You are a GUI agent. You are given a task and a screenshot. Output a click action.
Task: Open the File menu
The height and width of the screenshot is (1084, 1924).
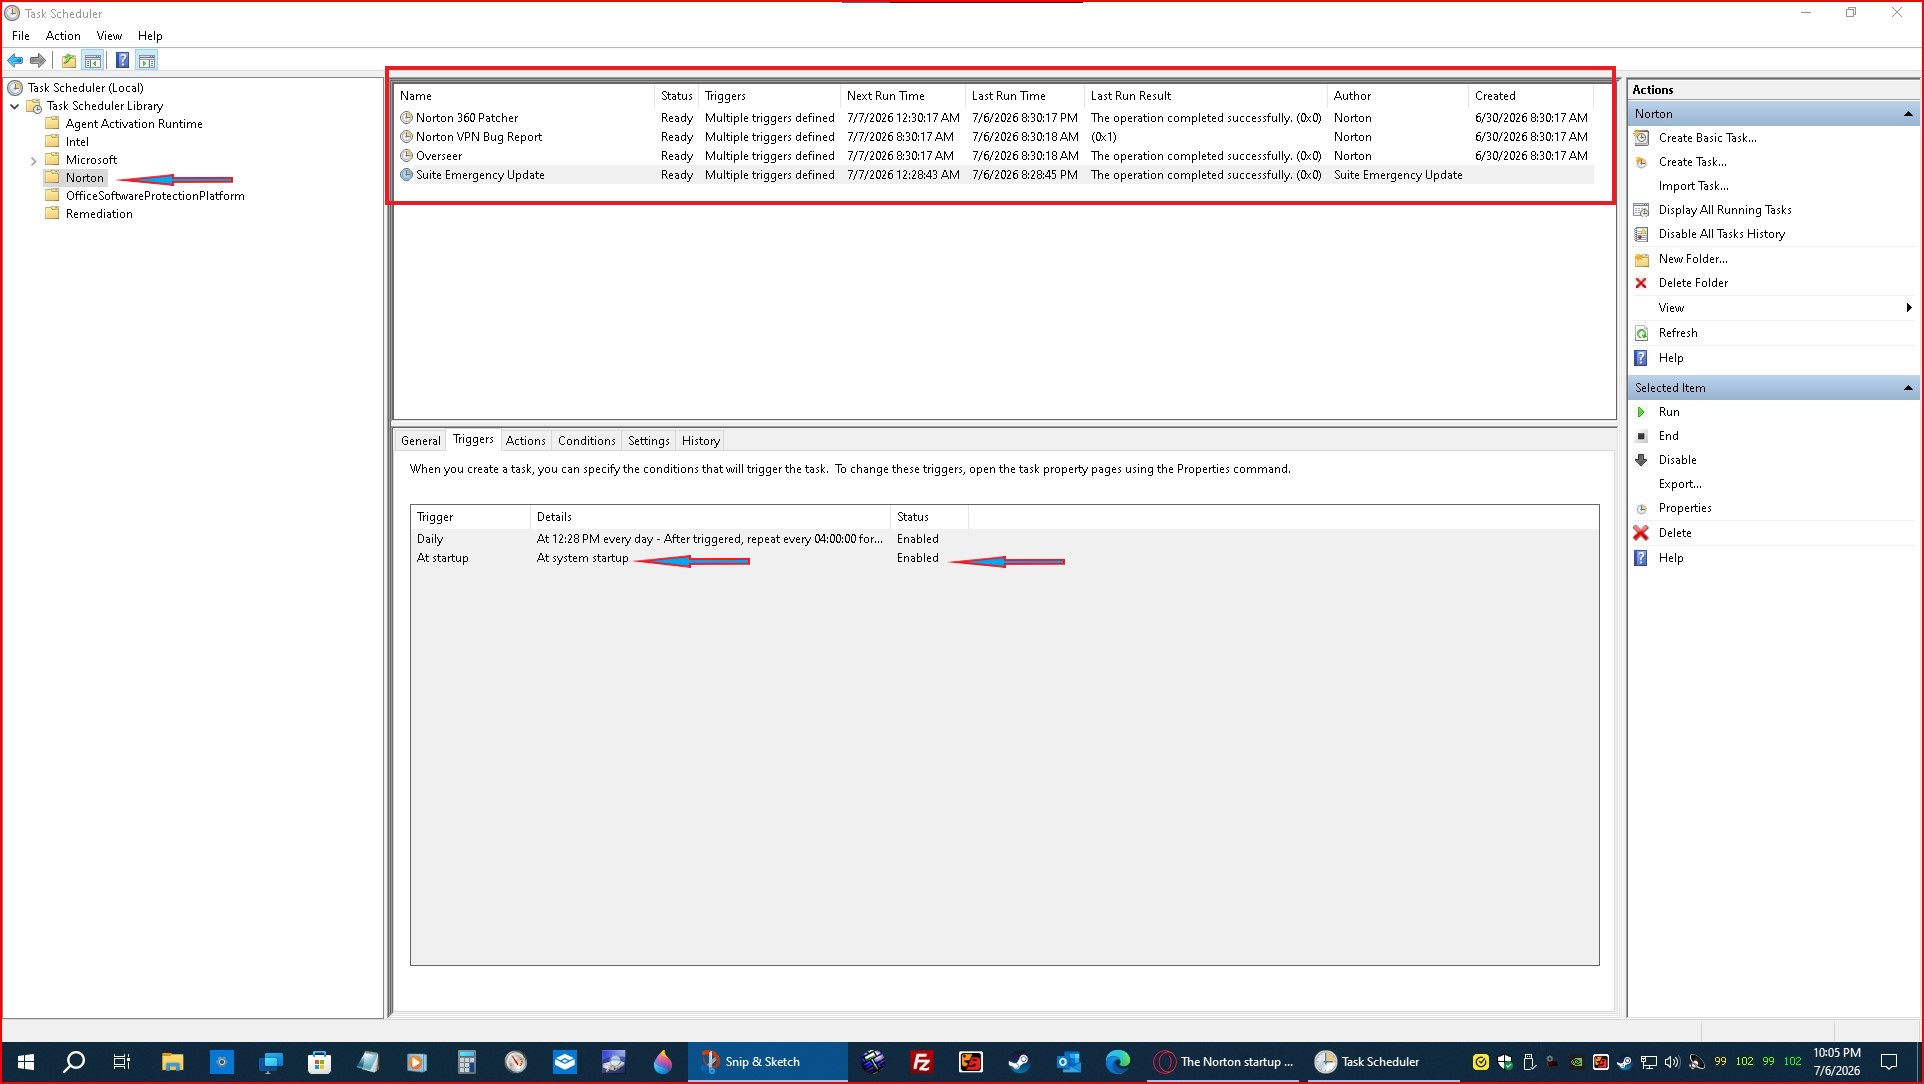coord(20,36)
